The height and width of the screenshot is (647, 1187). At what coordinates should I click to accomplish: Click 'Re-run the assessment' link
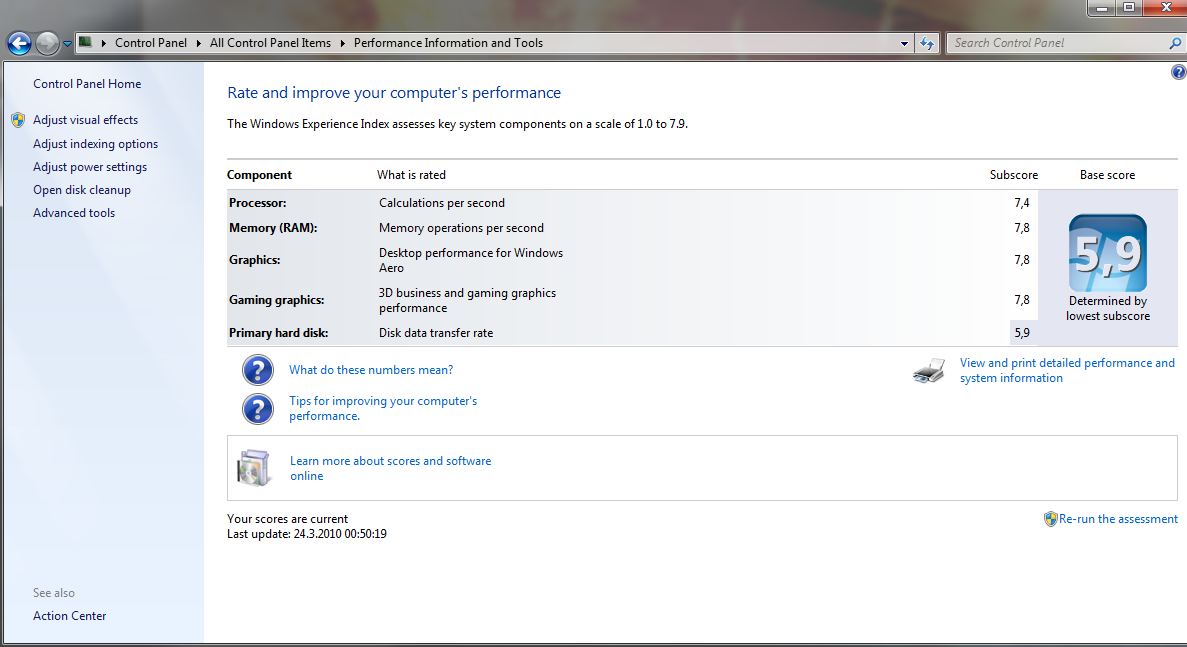(1118, 519)
